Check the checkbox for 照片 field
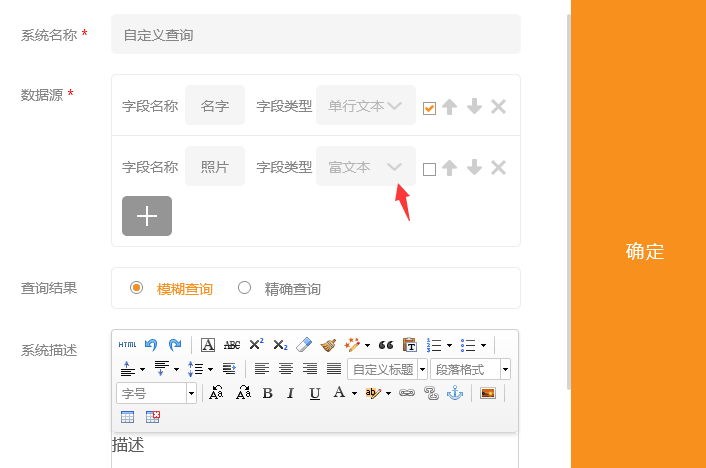The width and height of the screenshot is (706, 468). coord(429,169)
